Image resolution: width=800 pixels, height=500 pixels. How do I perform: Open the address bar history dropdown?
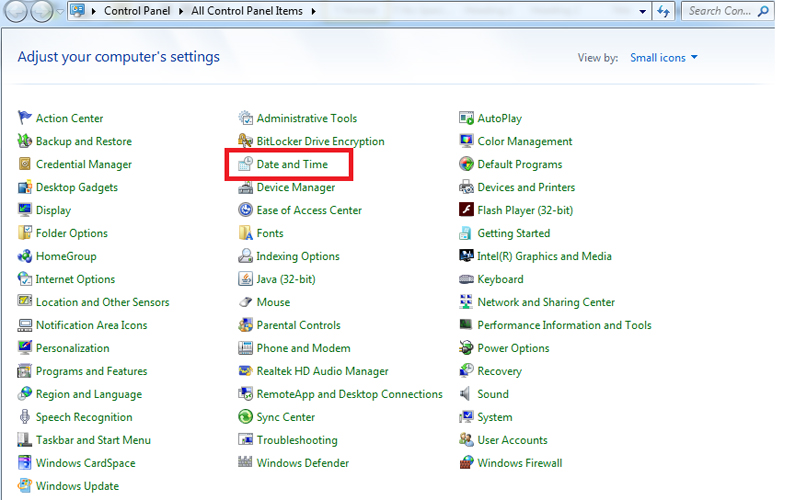pyautogui.click(x=641, y=11)
